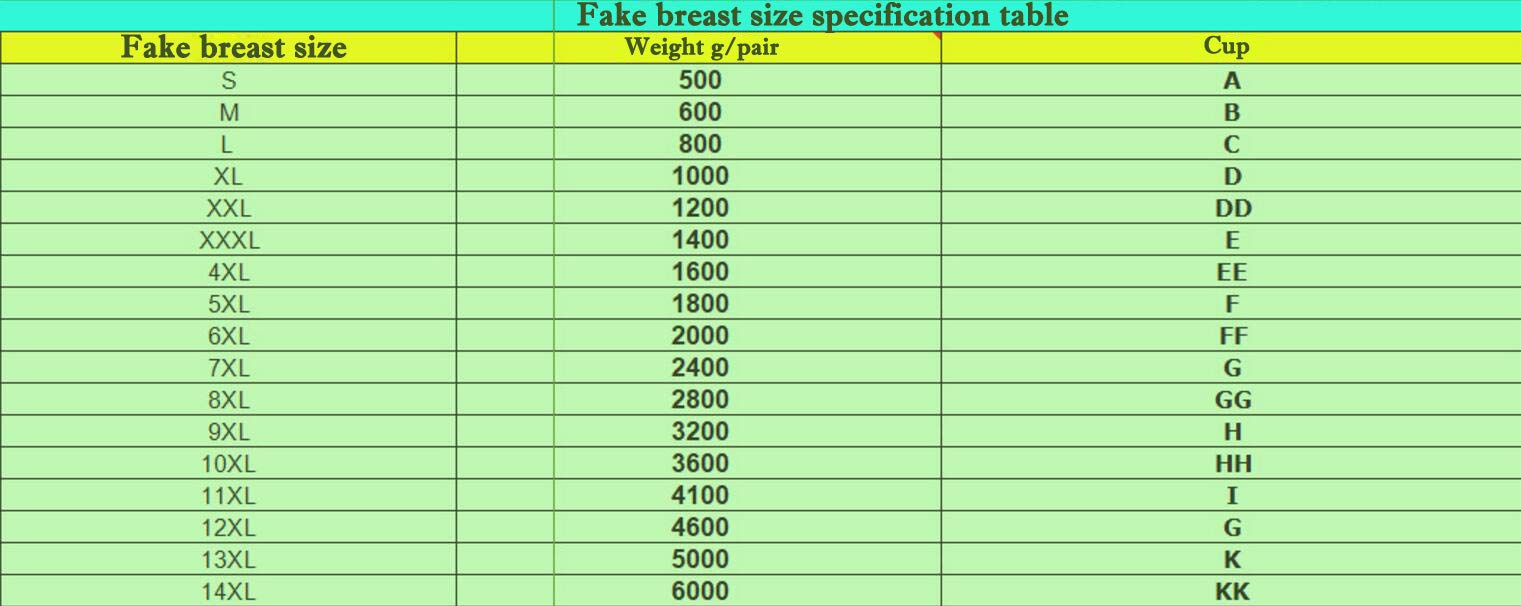
Task: Select the "Fake breast size specification table" title
Action: point(822,16)
